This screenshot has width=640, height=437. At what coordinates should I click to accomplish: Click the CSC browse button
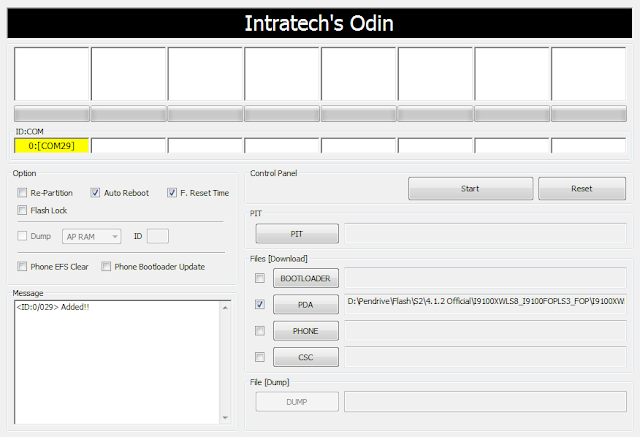(306, 357)
